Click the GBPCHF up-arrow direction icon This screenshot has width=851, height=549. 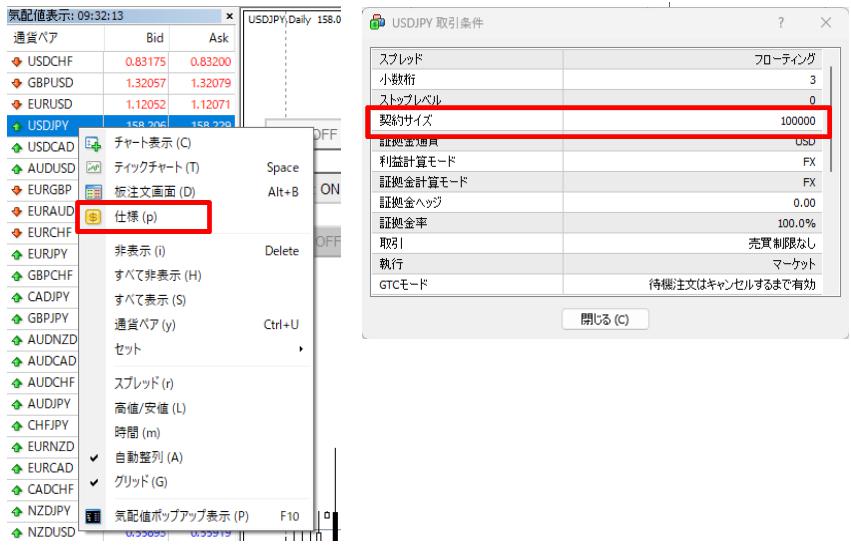[17, 276]
